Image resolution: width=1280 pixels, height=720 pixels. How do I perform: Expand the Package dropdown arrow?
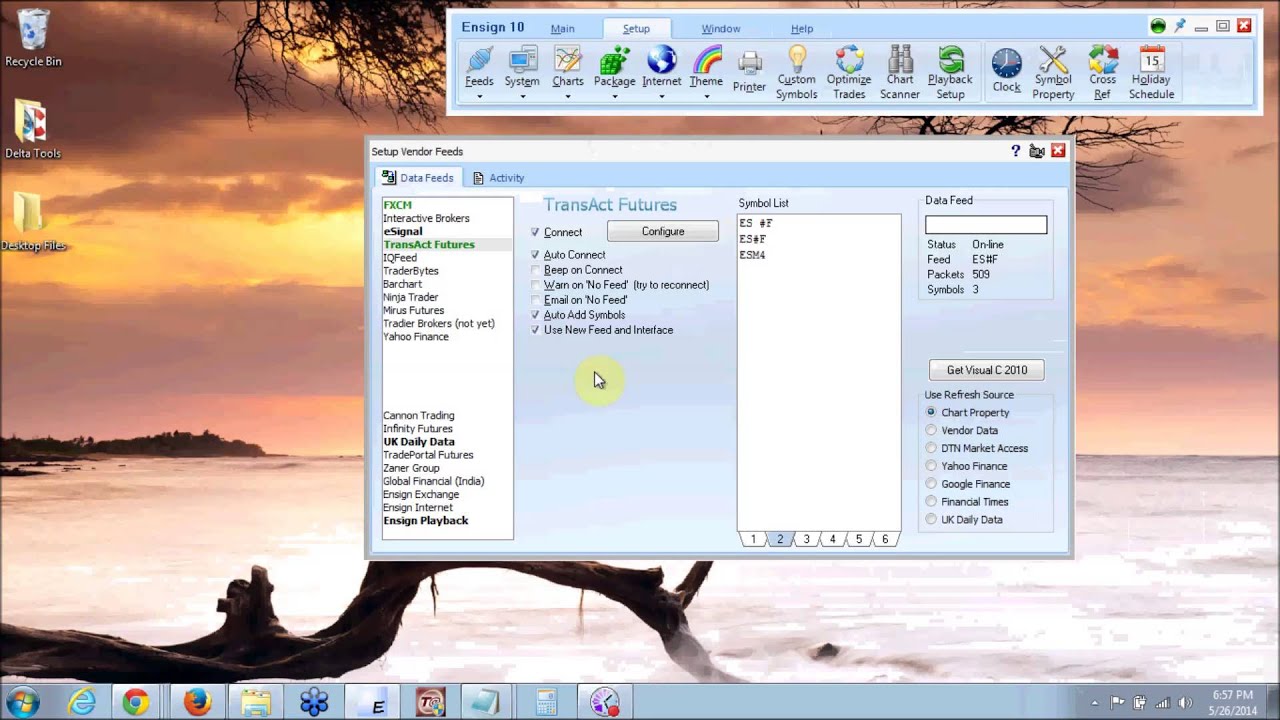614,96
